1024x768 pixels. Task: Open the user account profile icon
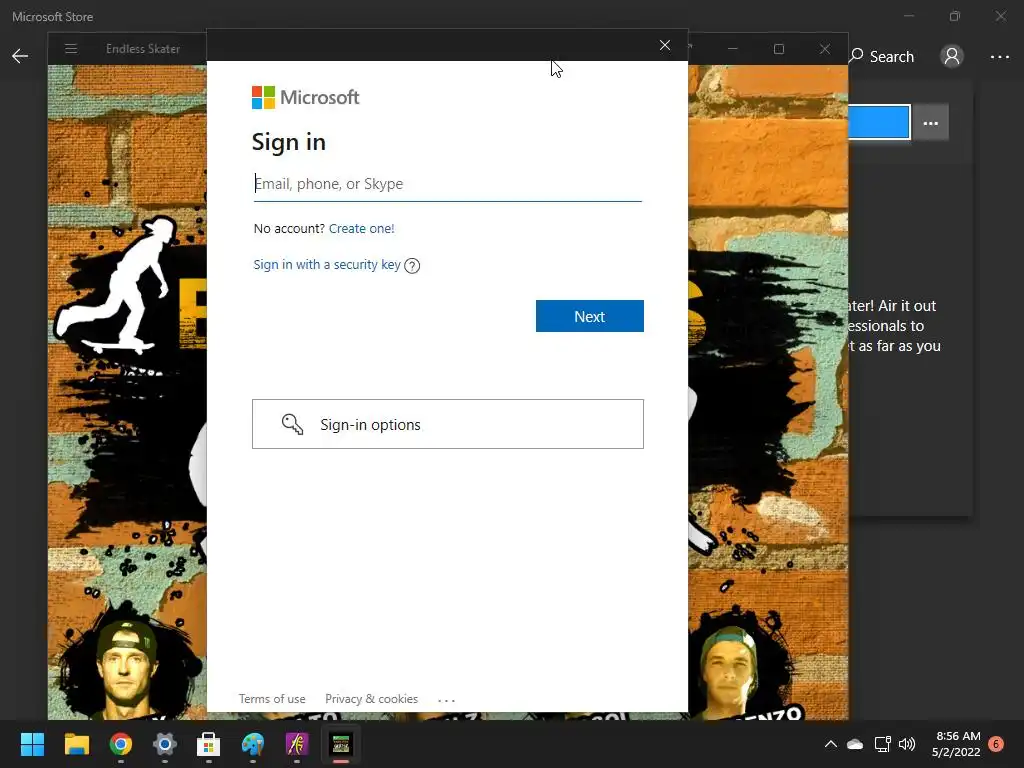pos(952,56)
